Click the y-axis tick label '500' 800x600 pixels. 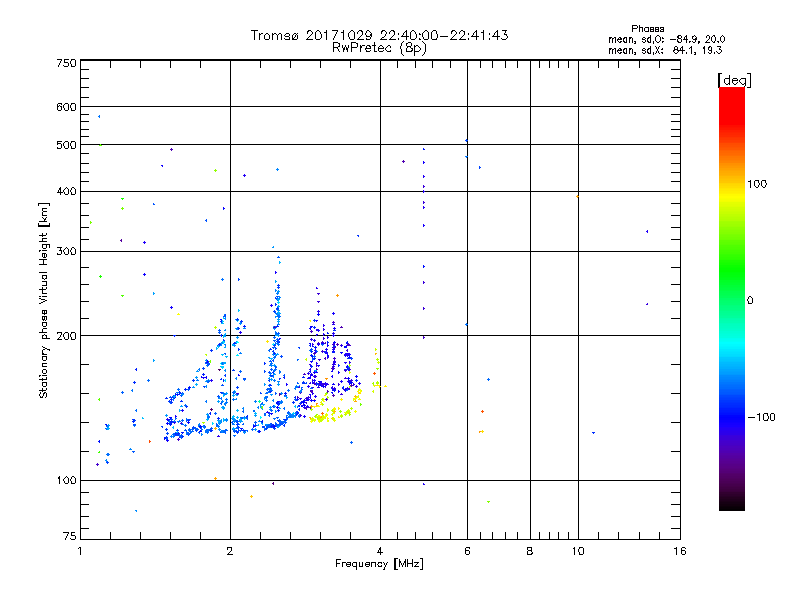(x=66, y=145)
